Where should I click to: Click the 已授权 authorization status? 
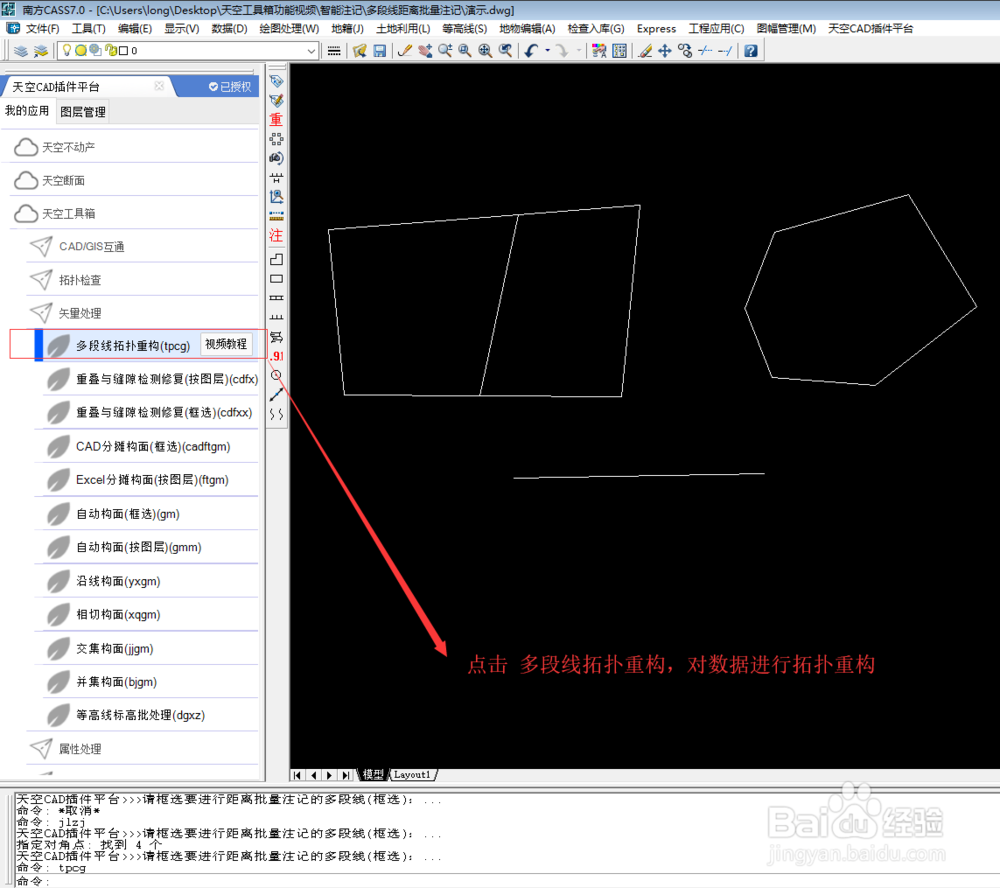(x=230, y=87)
